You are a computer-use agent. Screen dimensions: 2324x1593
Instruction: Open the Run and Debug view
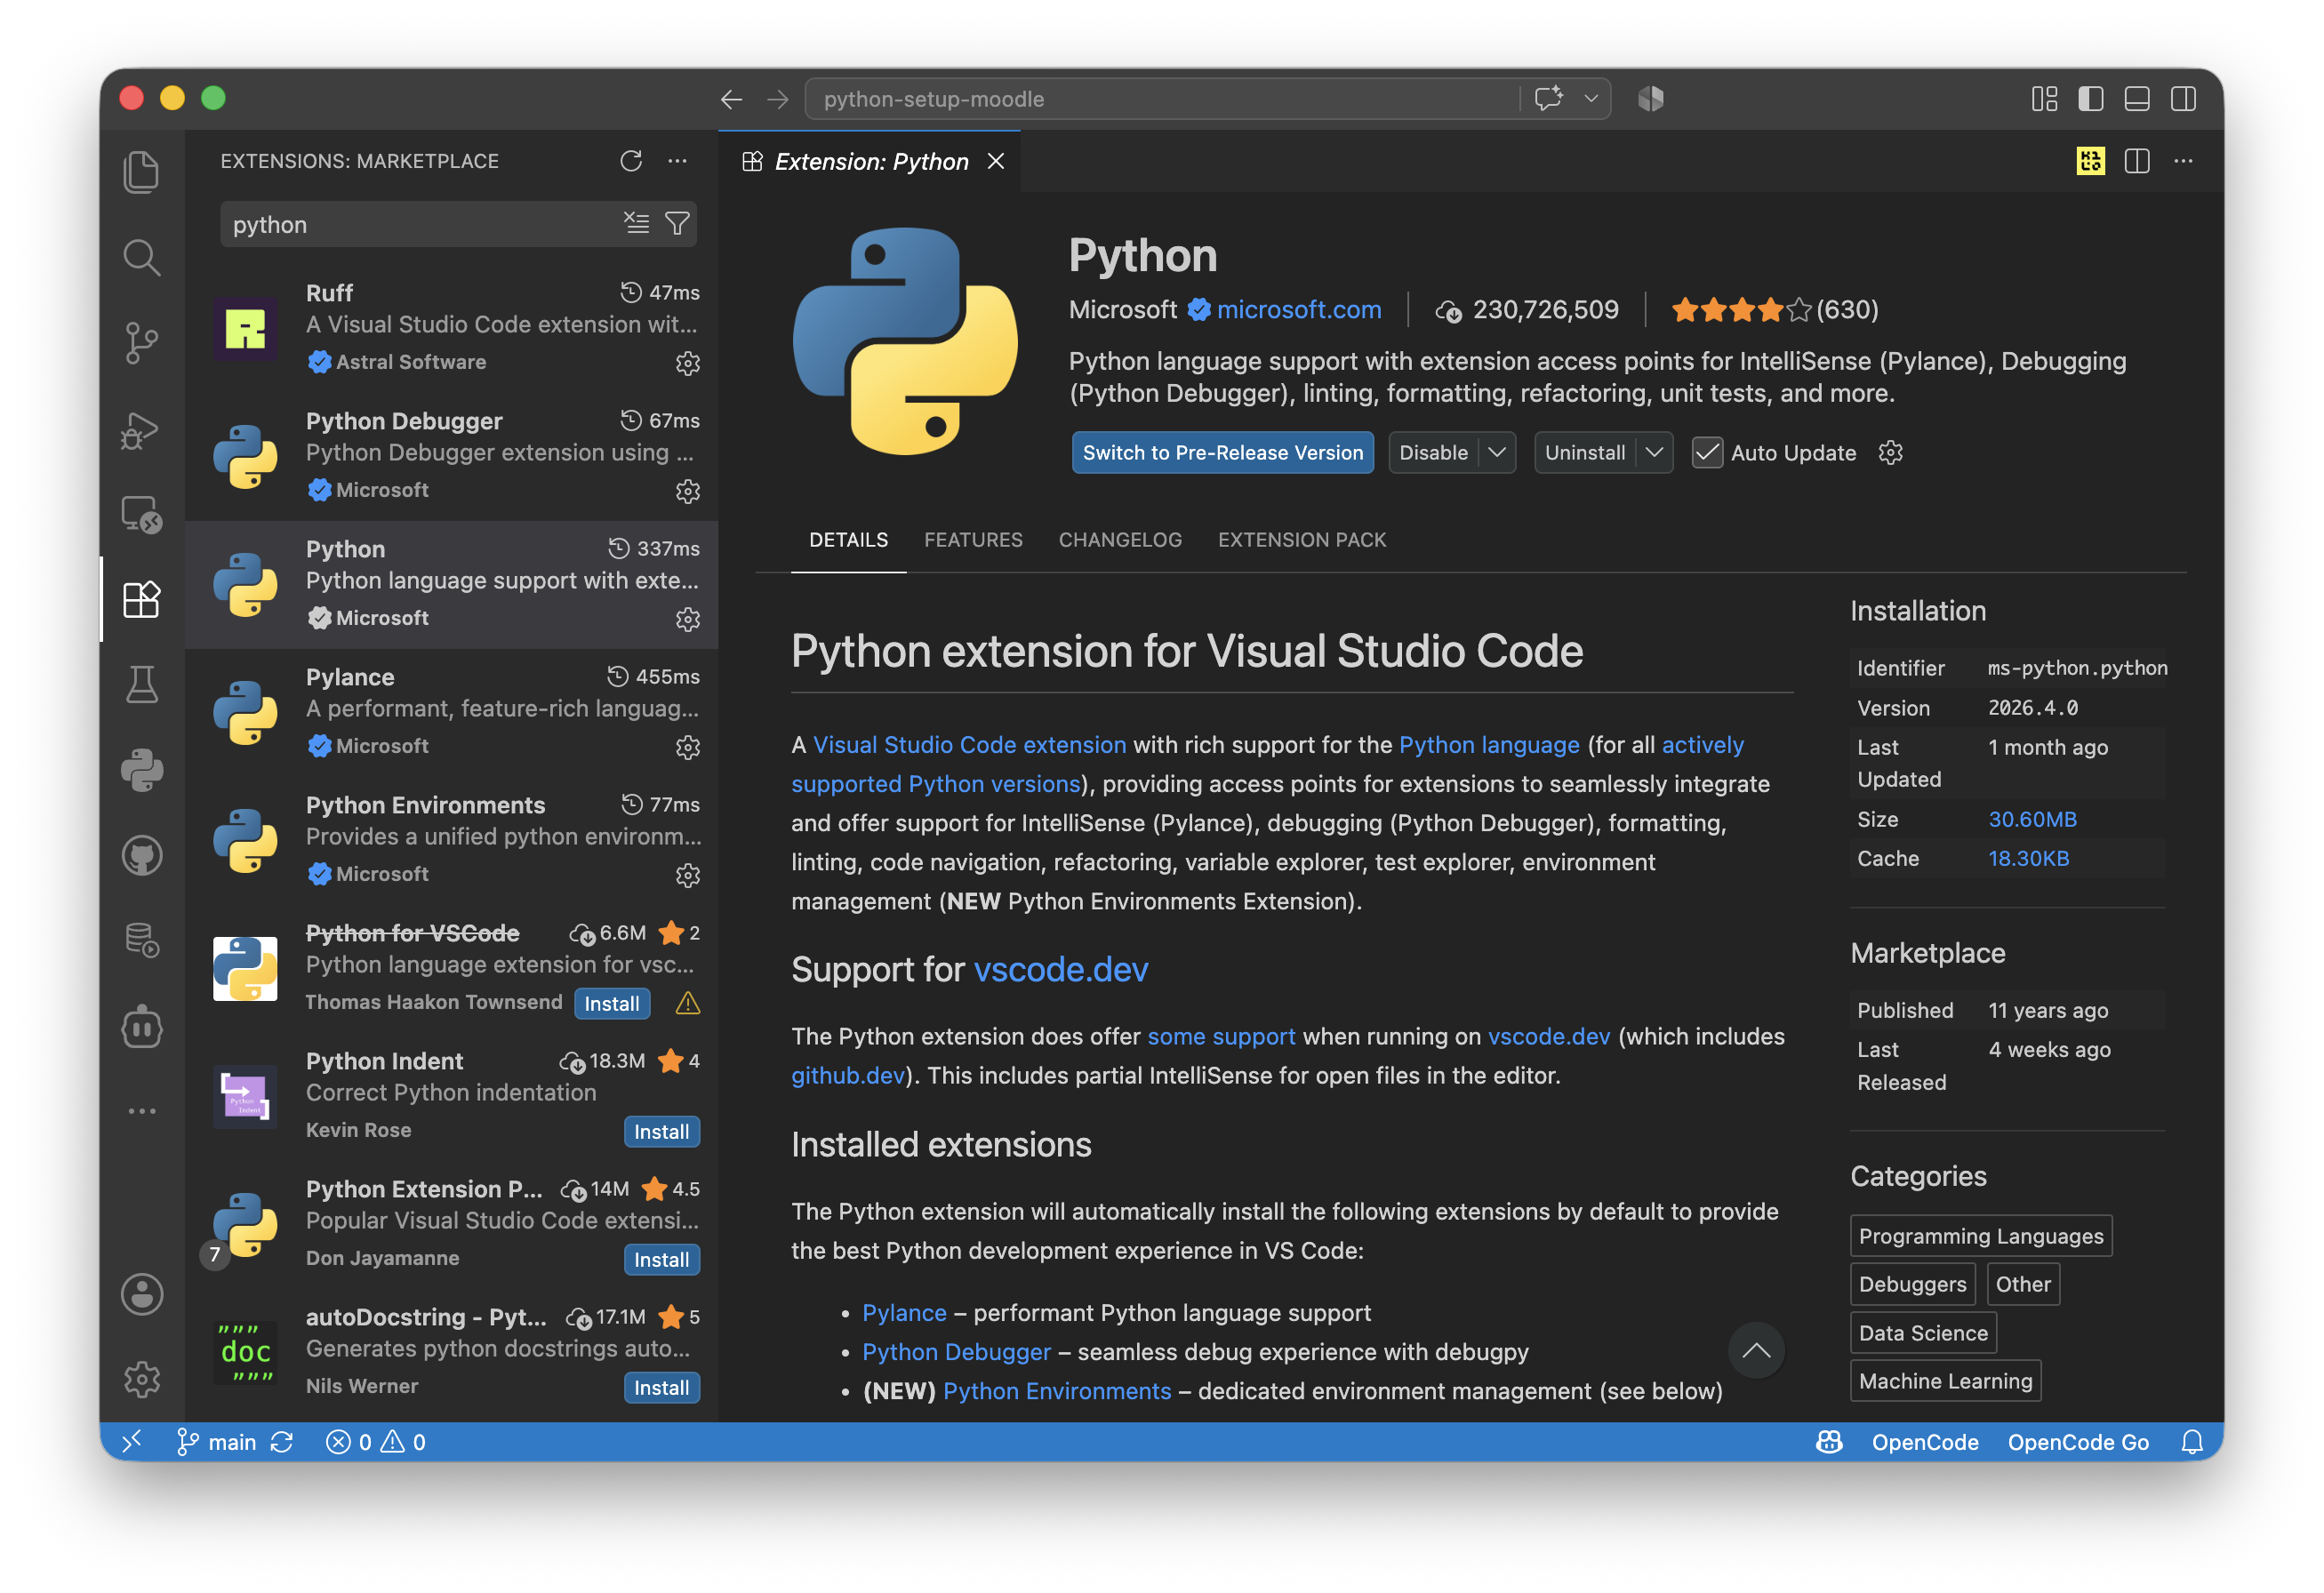point(141,429)
